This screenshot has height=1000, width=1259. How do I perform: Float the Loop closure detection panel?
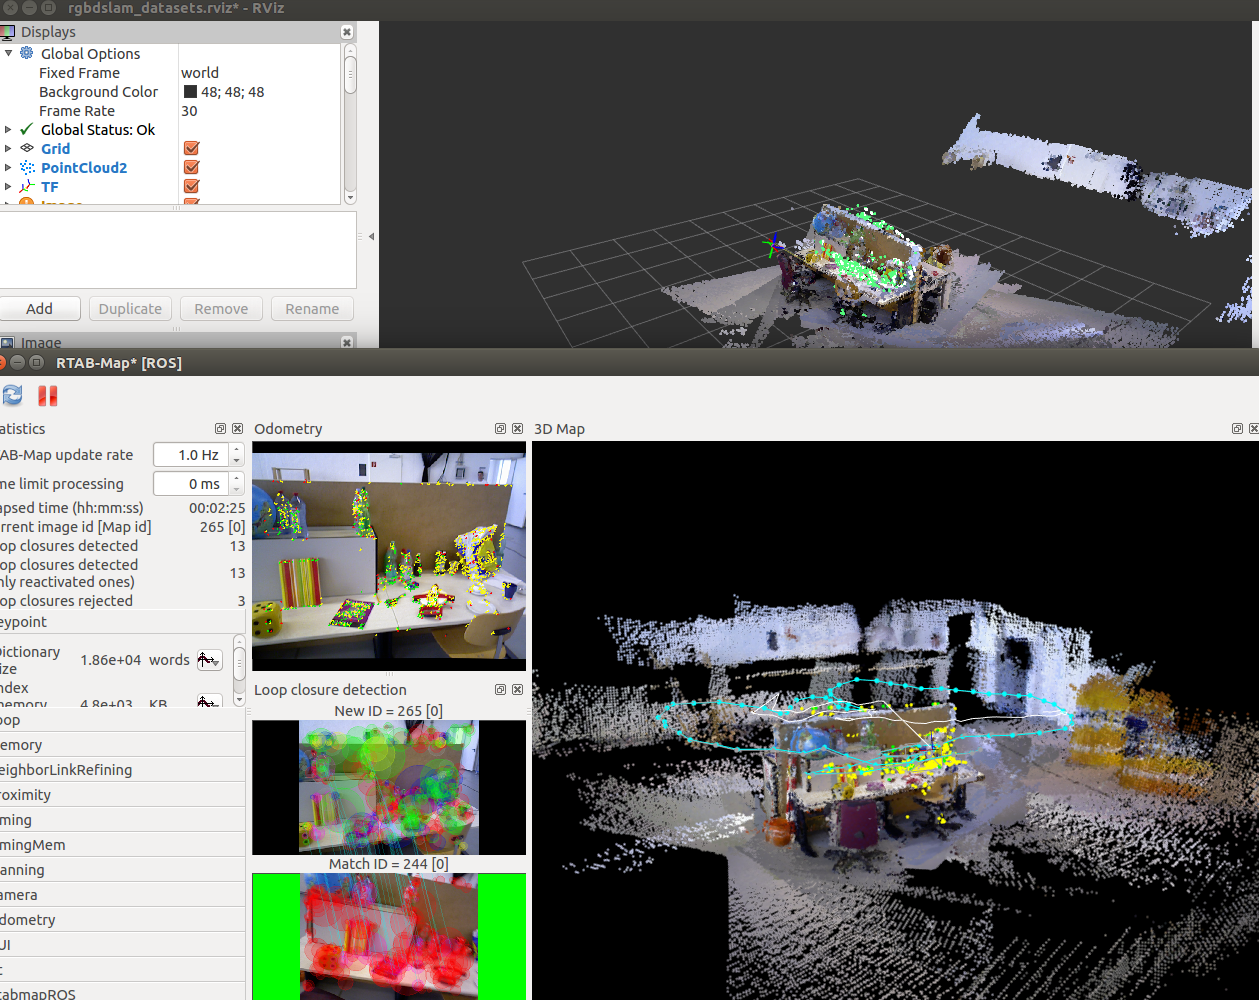coord(500,690)
